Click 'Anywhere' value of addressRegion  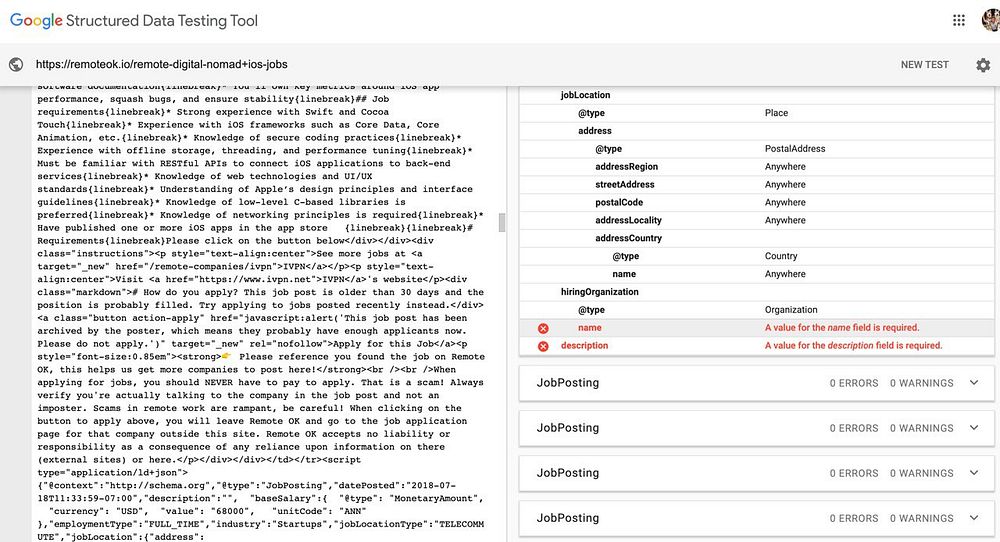tap(785, 166)
